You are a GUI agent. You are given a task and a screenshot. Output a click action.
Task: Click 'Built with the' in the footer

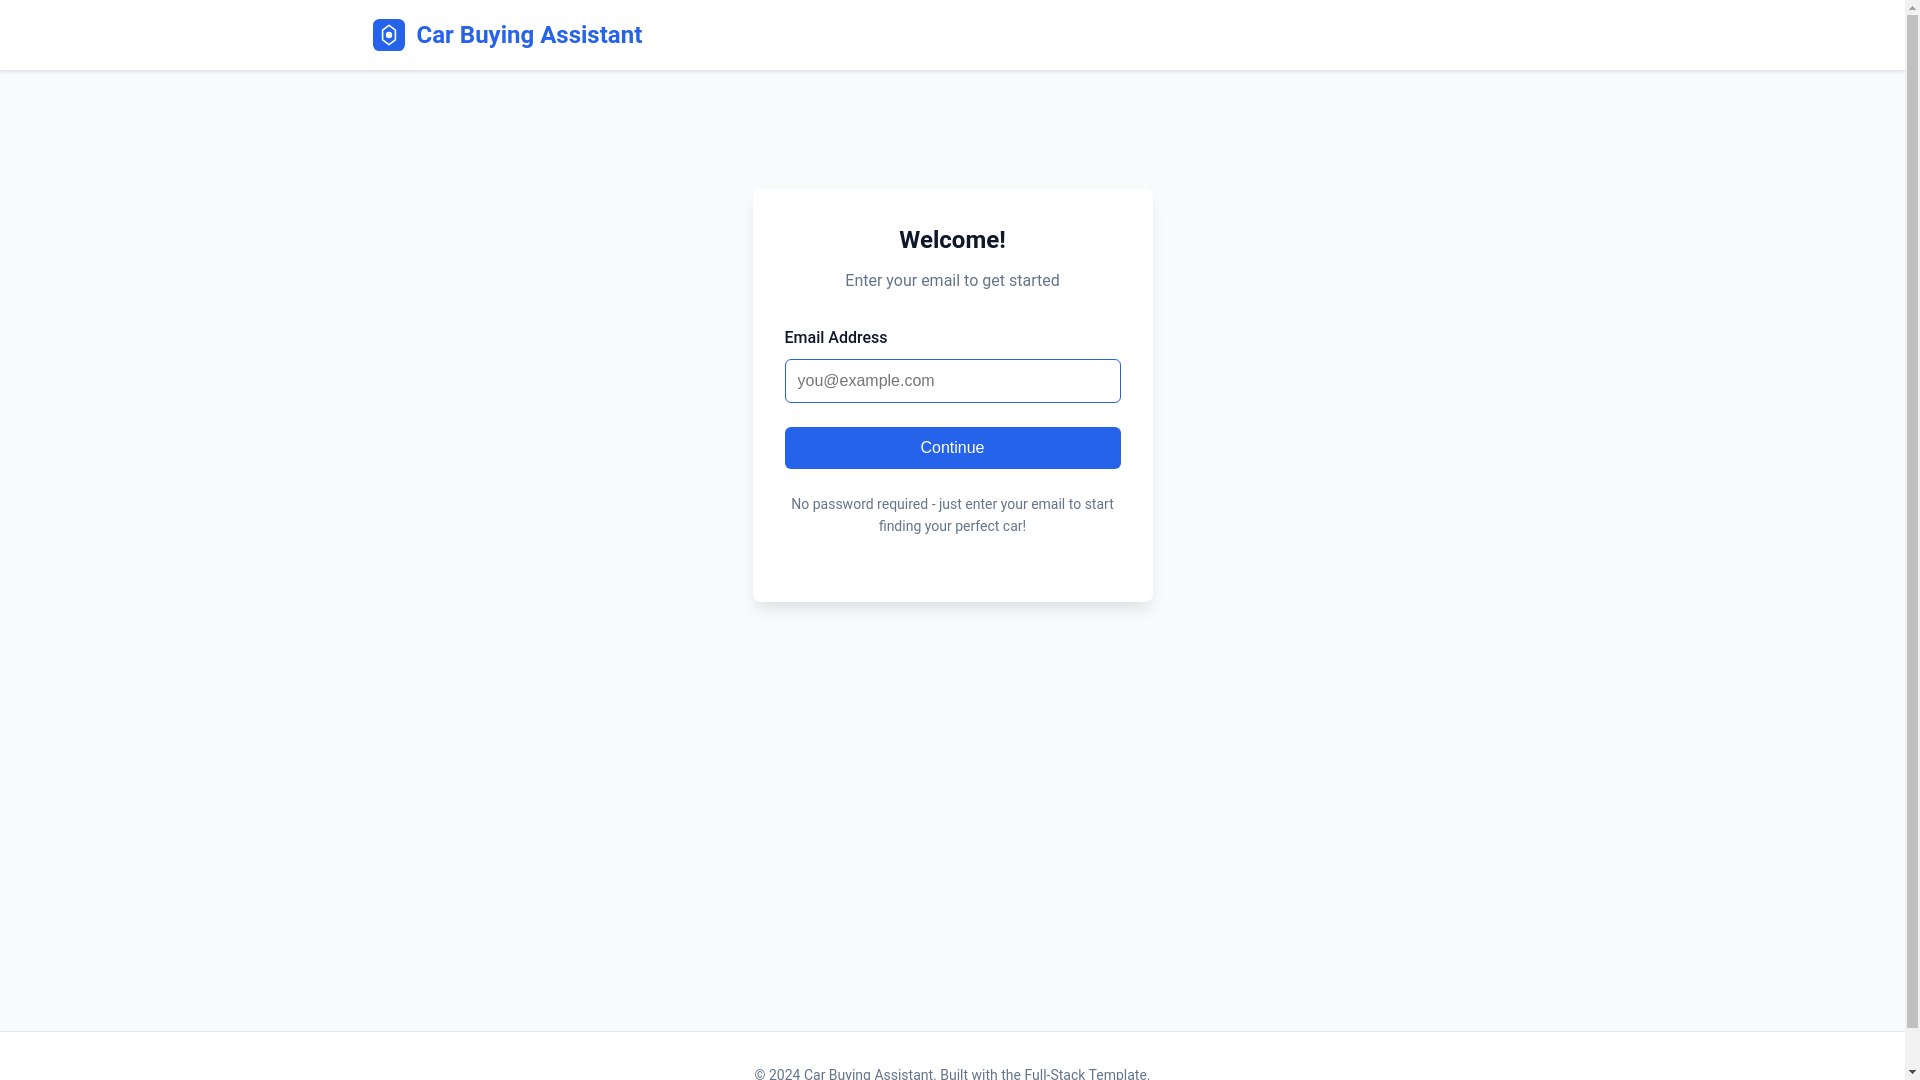980,1073
